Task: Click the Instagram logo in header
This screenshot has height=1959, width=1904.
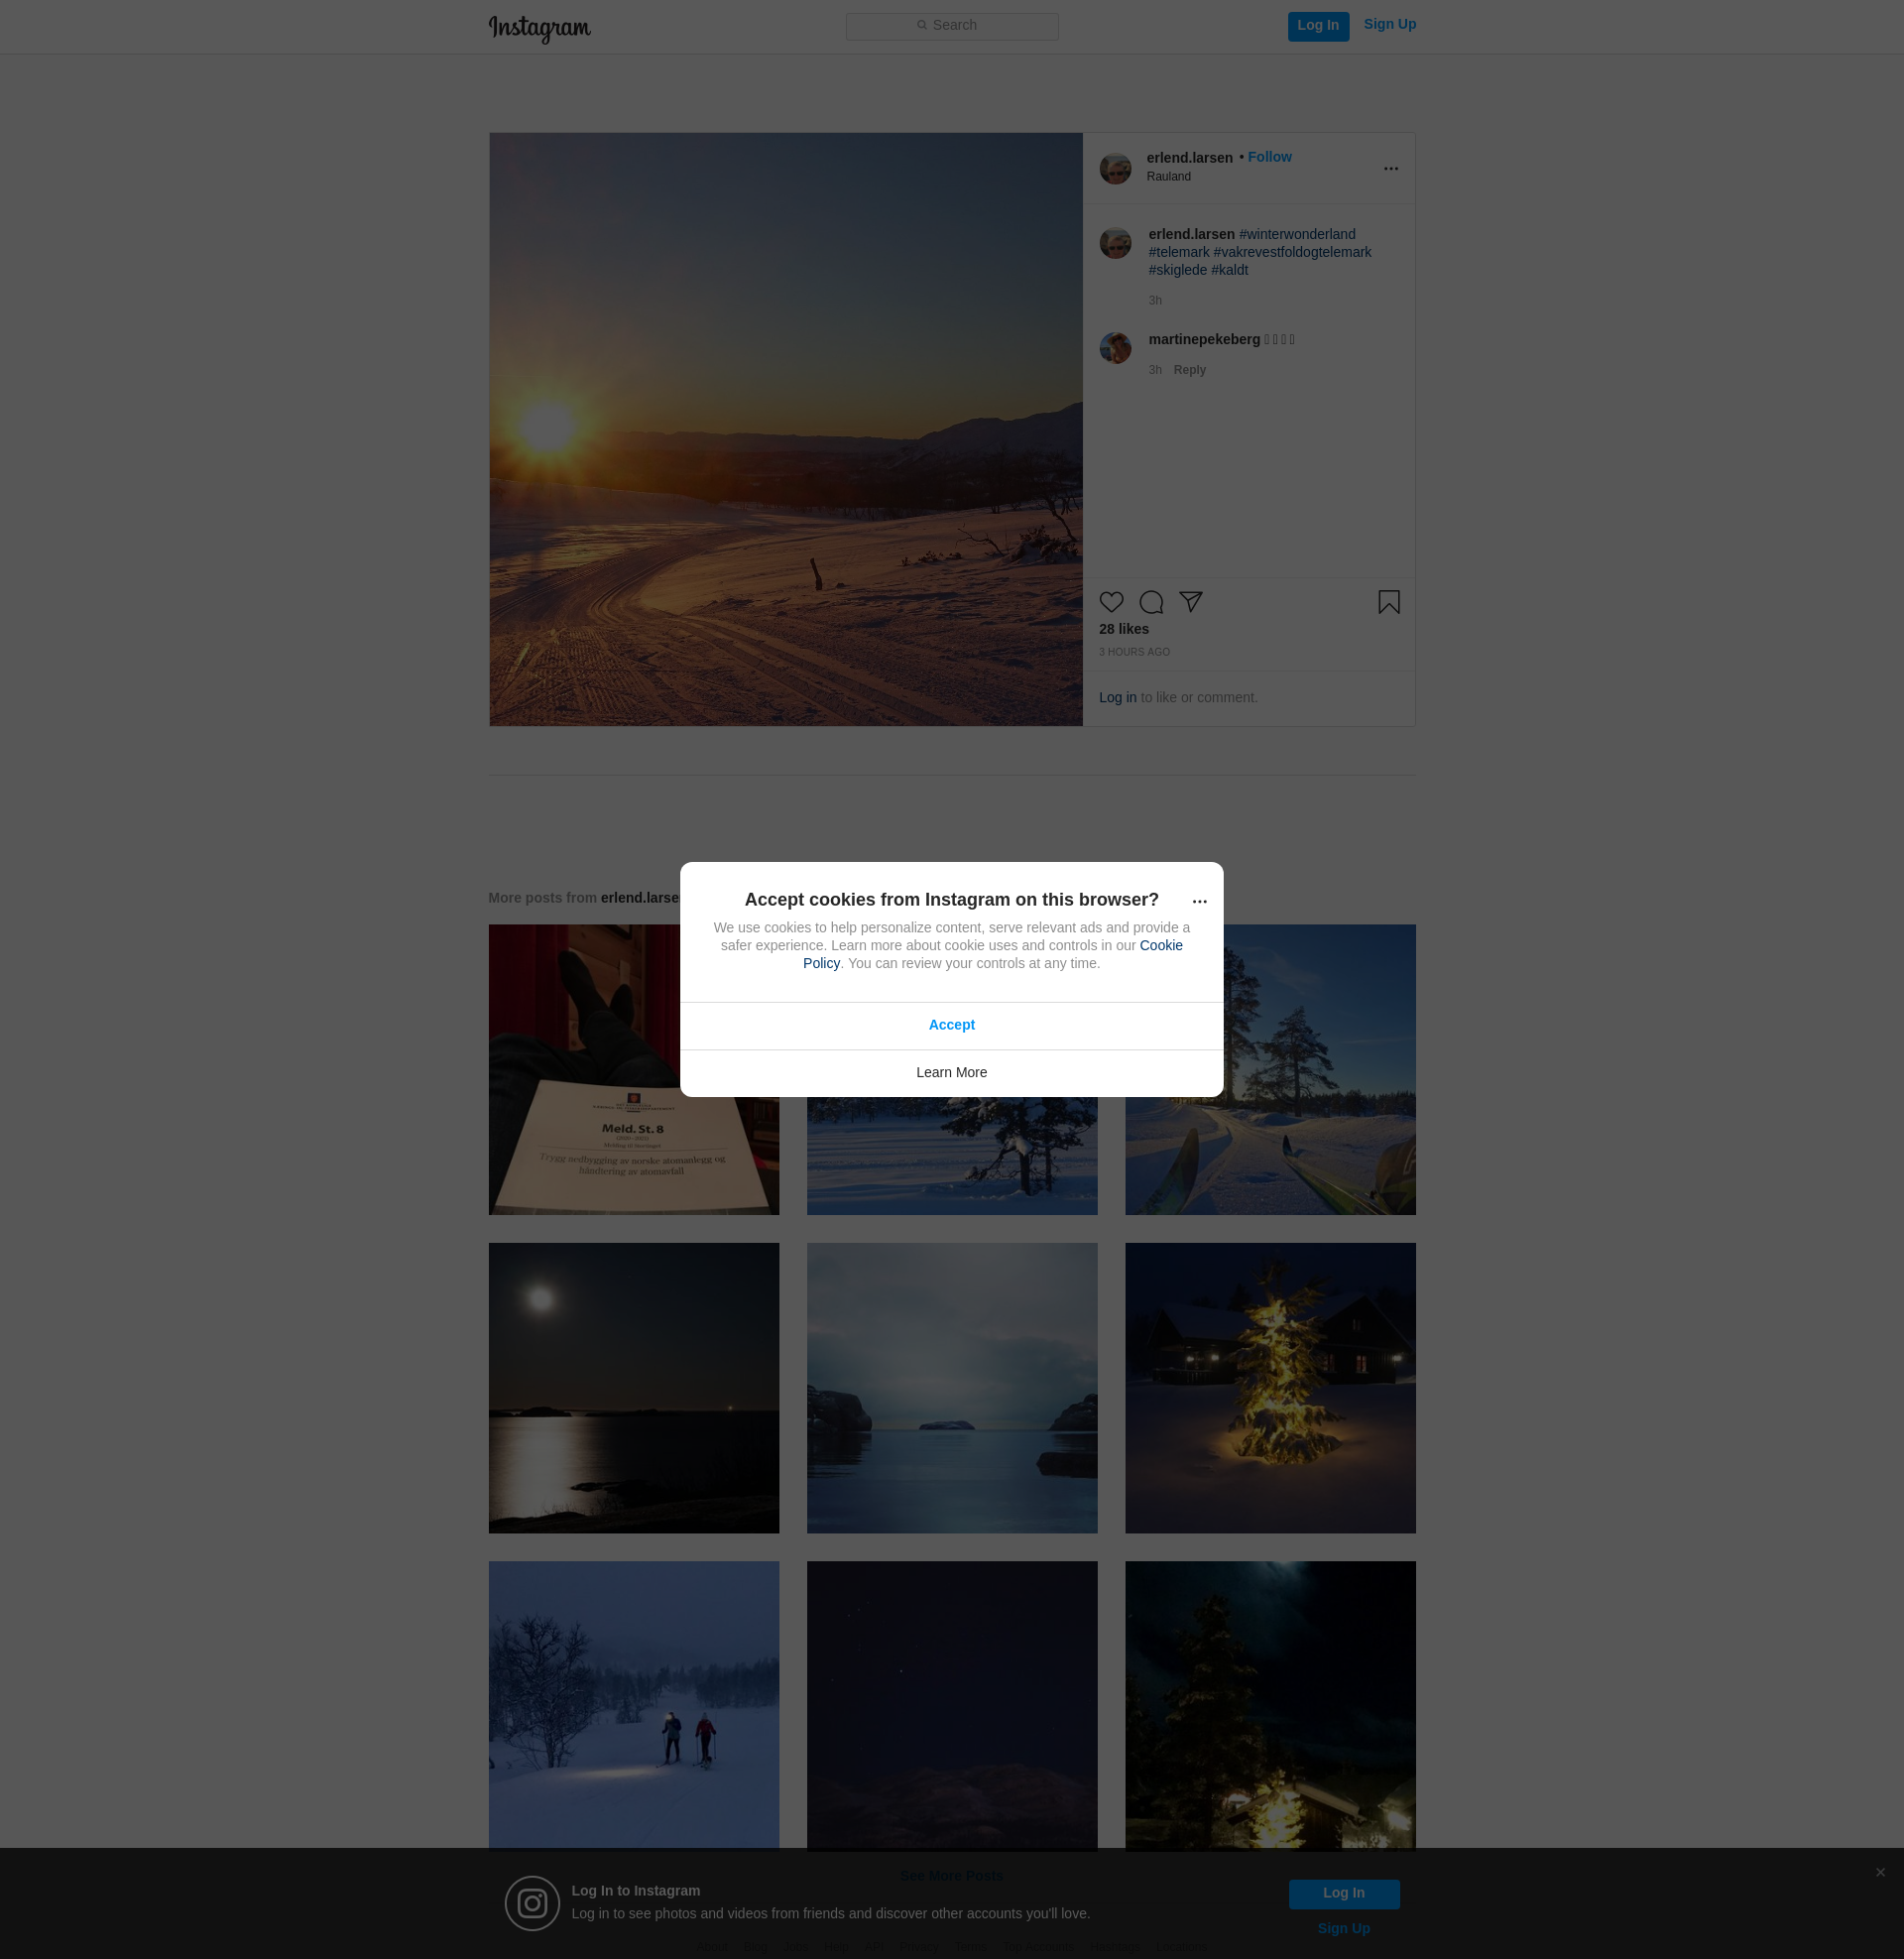Action: pos(539,28)
